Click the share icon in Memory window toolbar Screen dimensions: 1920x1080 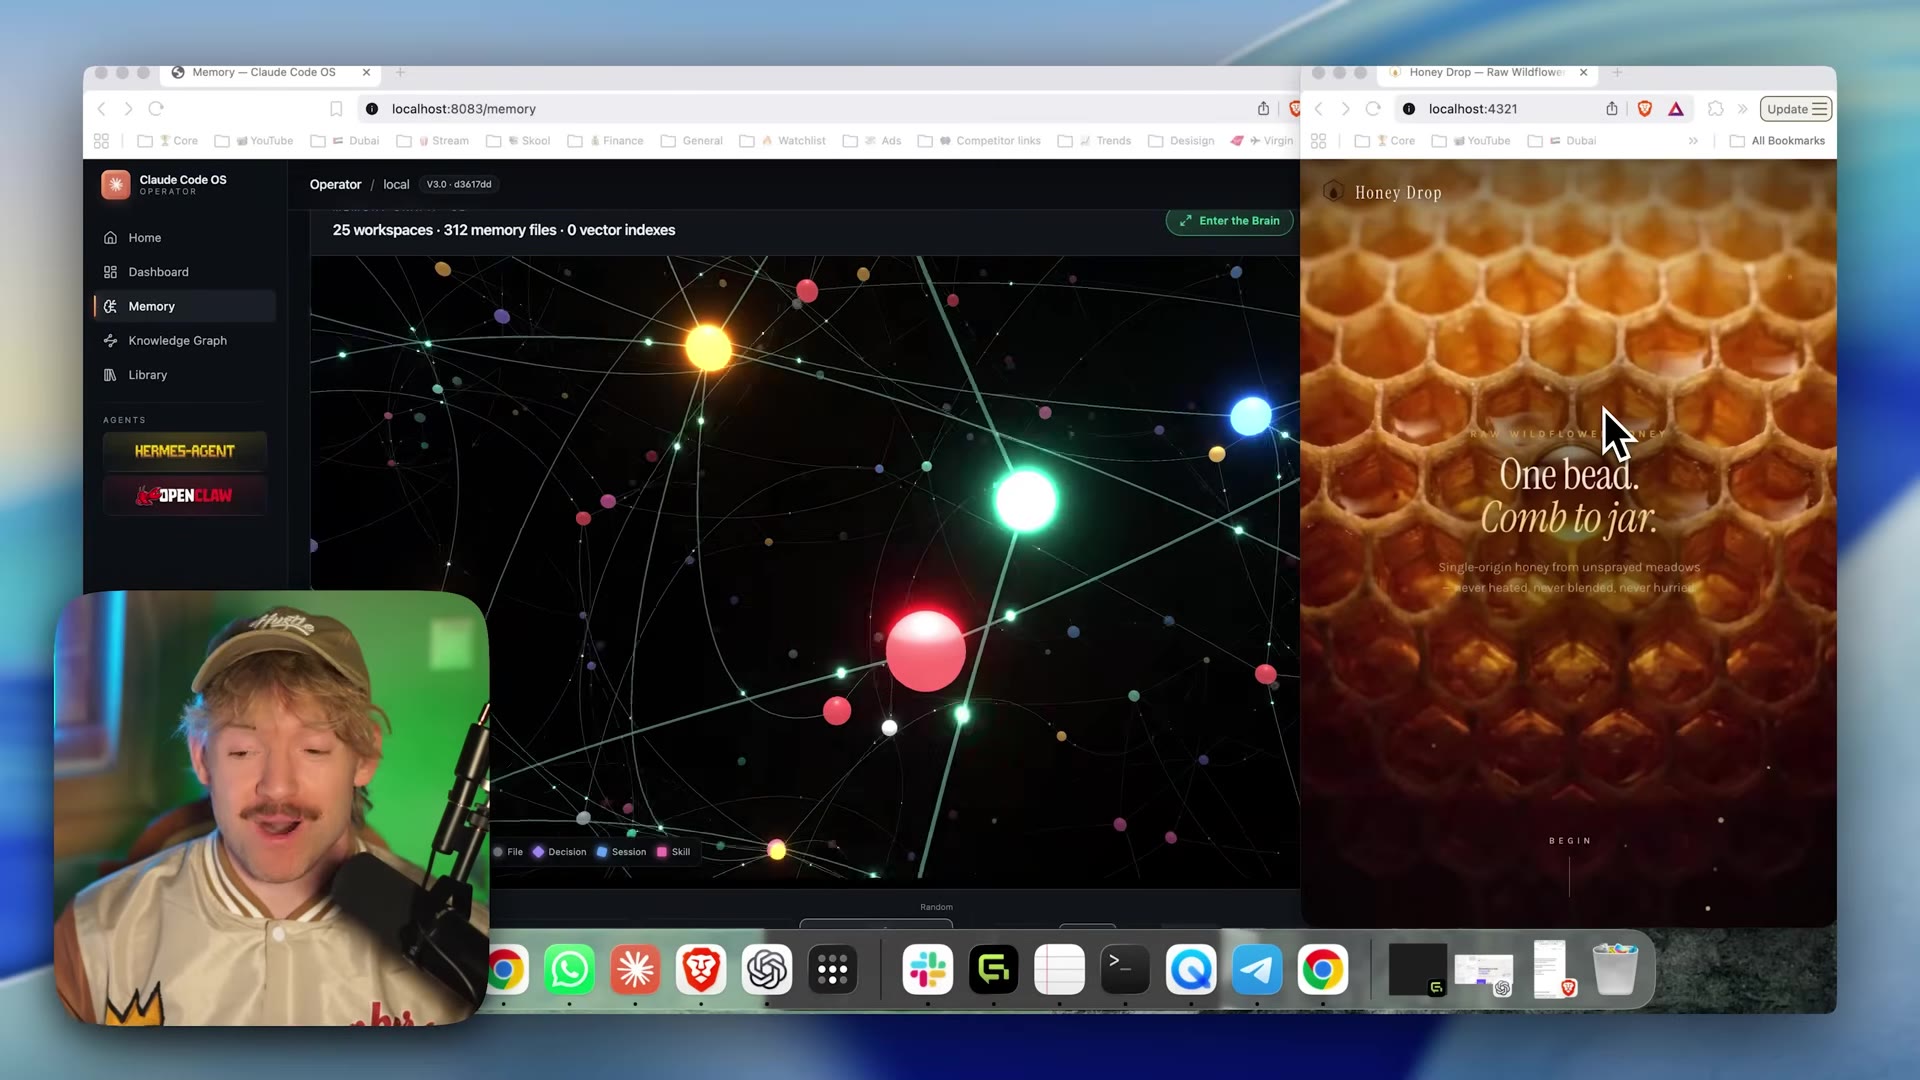[x=1263, y=109]
